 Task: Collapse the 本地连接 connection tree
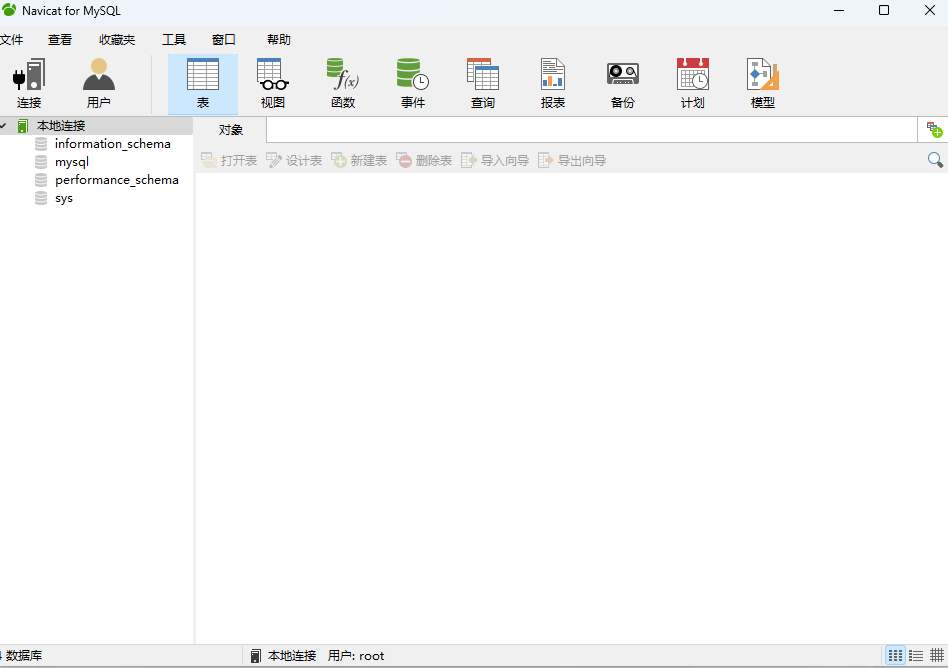tap(4, 126)
